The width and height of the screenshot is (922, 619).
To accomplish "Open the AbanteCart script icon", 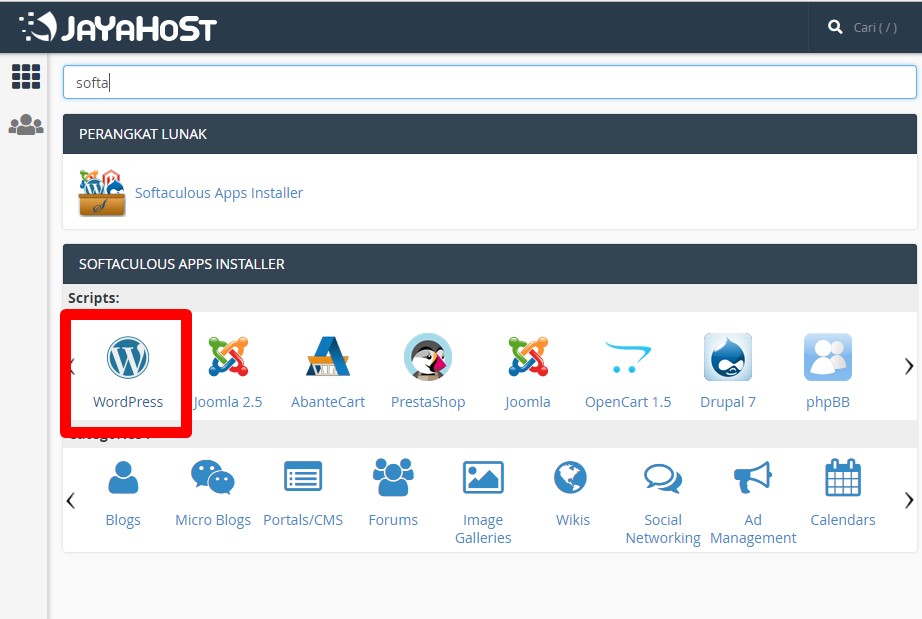I will 328,356.
